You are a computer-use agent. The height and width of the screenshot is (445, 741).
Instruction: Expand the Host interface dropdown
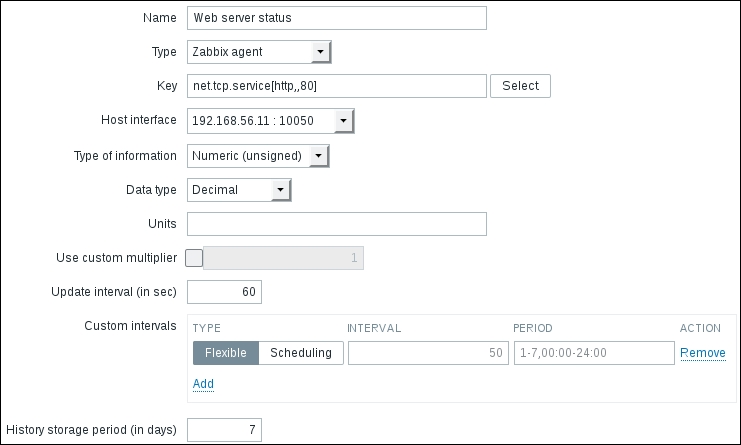[270, 121]
